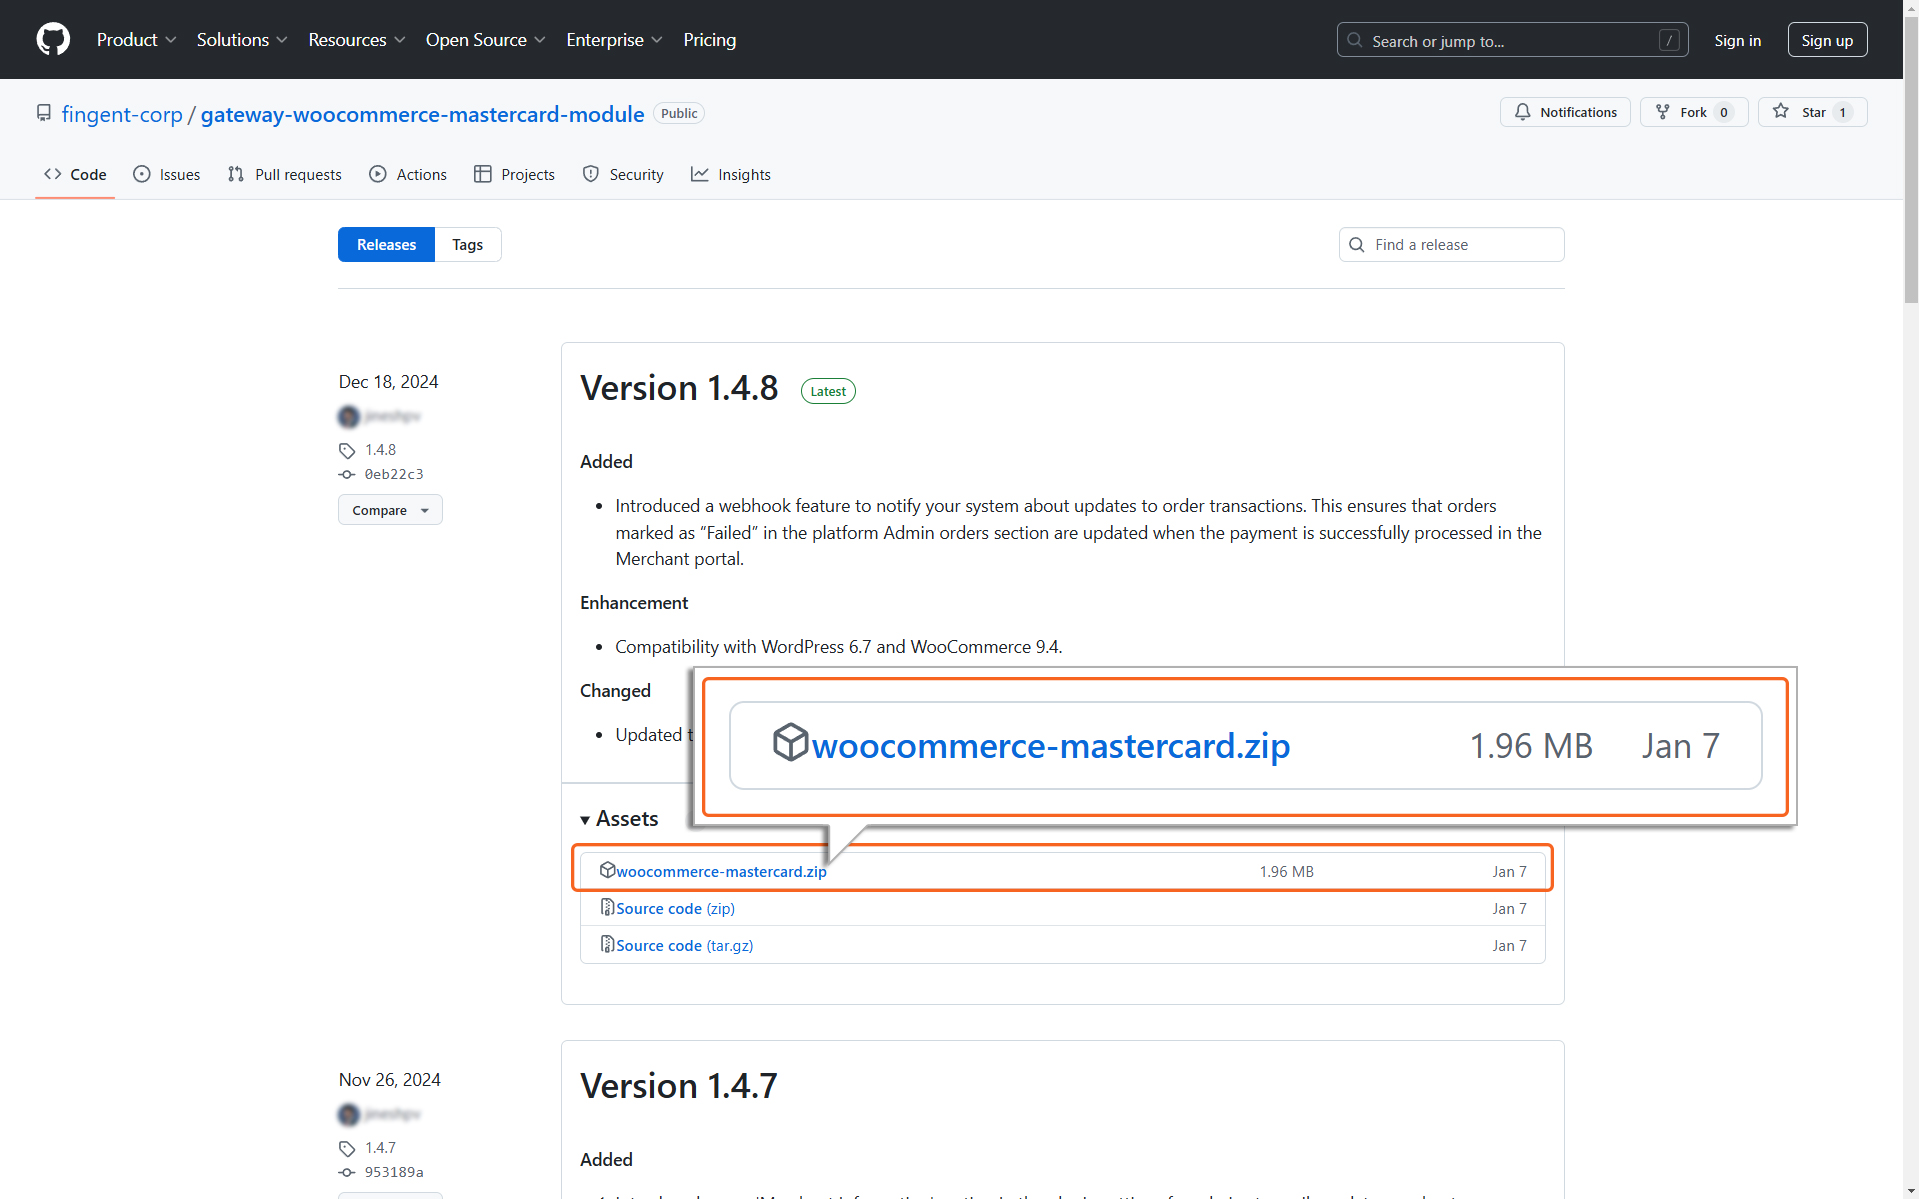
Task: Switch to the Projects tab
Action: pos(514,174)
